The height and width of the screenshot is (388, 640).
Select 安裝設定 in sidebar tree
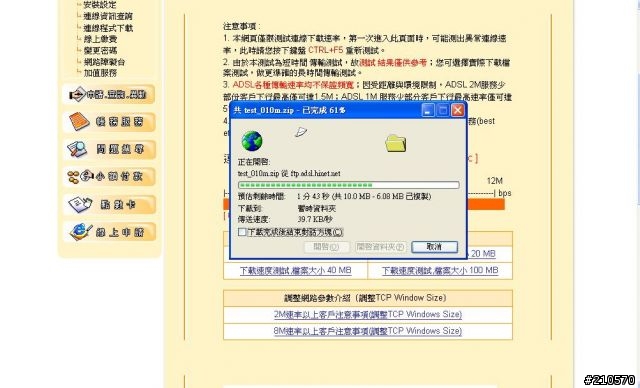pyautogui.click(x=100, y=5)
